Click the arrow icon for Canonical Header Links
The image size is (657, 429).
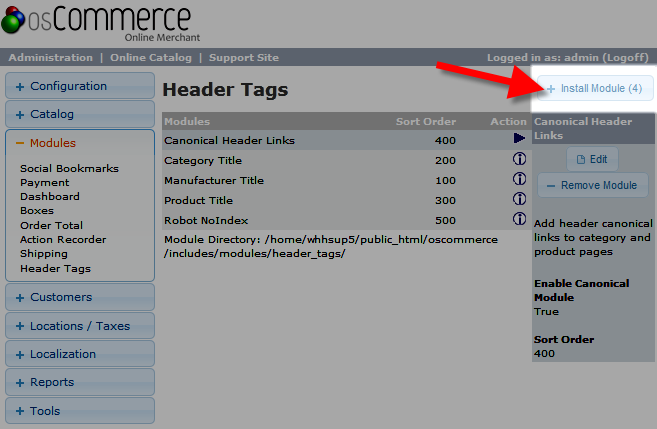coord(519,140)
